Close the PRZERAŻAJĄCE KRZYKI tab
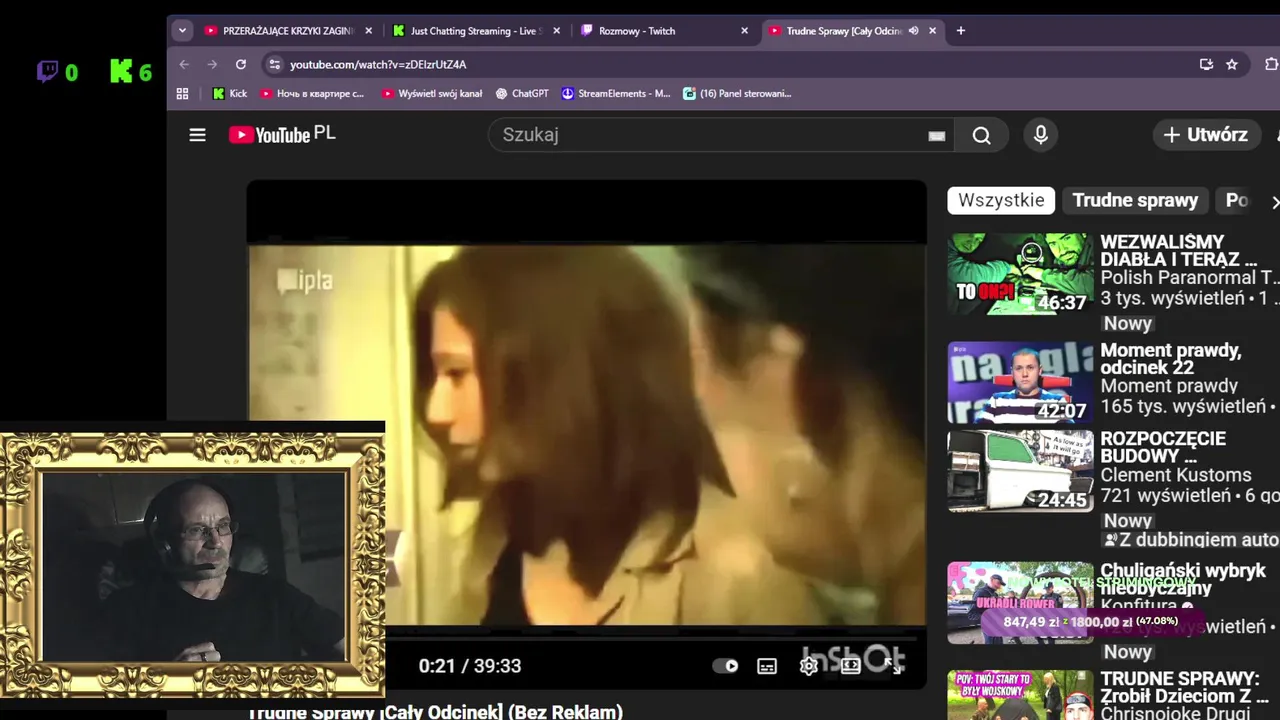 (x=368, y=31)
